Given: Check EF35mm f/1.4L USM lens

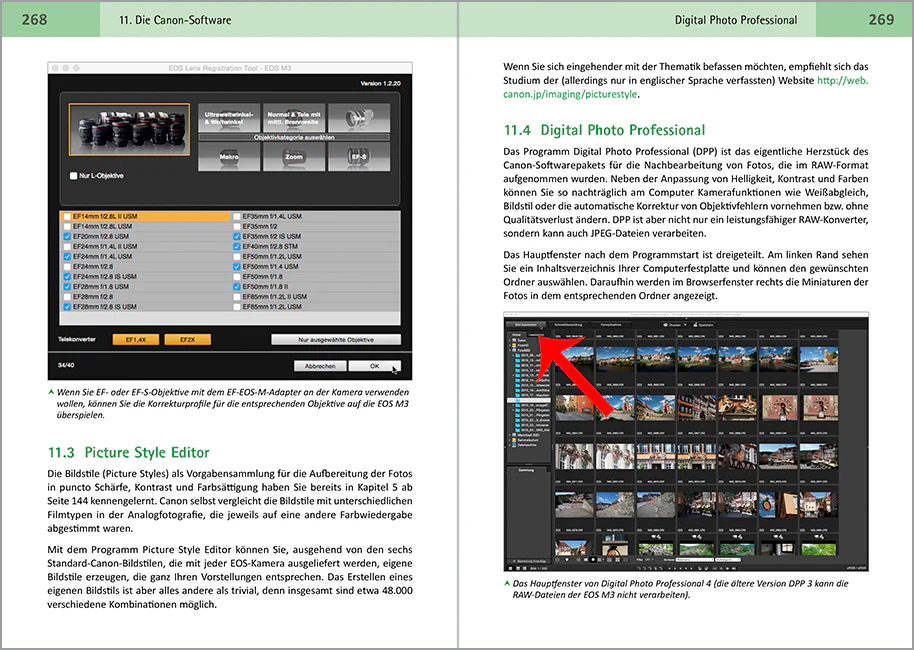Looking at the screenshot, I should point(237,216).
